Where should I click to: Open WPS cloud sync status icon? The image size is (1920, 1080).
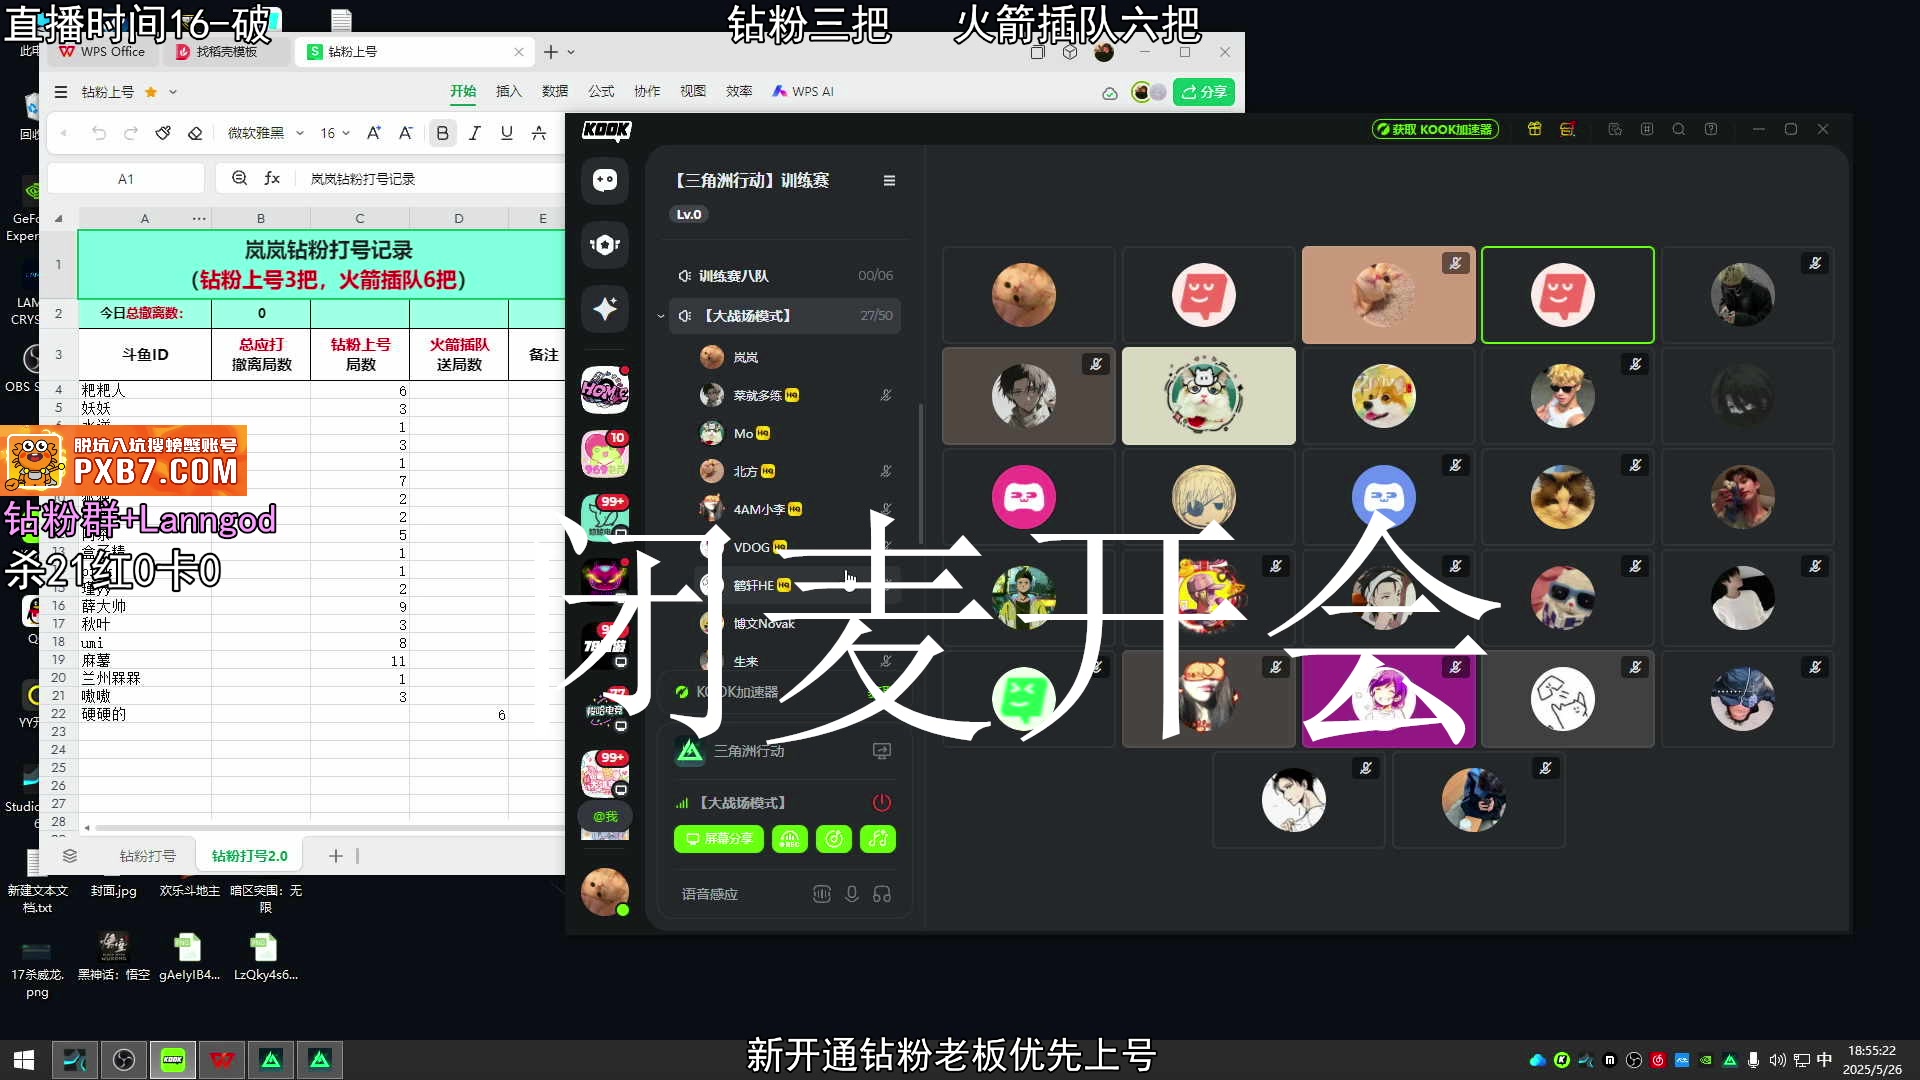tap(1110, 92)
